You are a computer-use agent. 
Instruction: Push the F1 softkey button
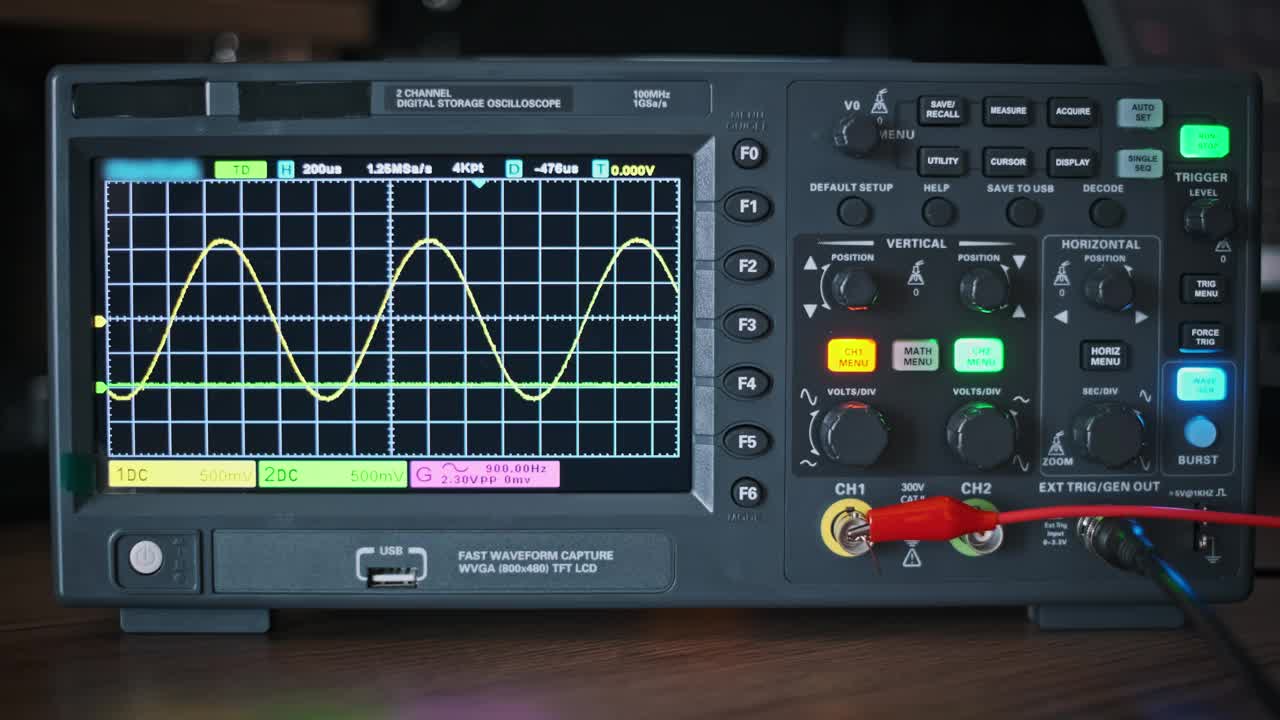pyautogui.click(x=748, y=206)
